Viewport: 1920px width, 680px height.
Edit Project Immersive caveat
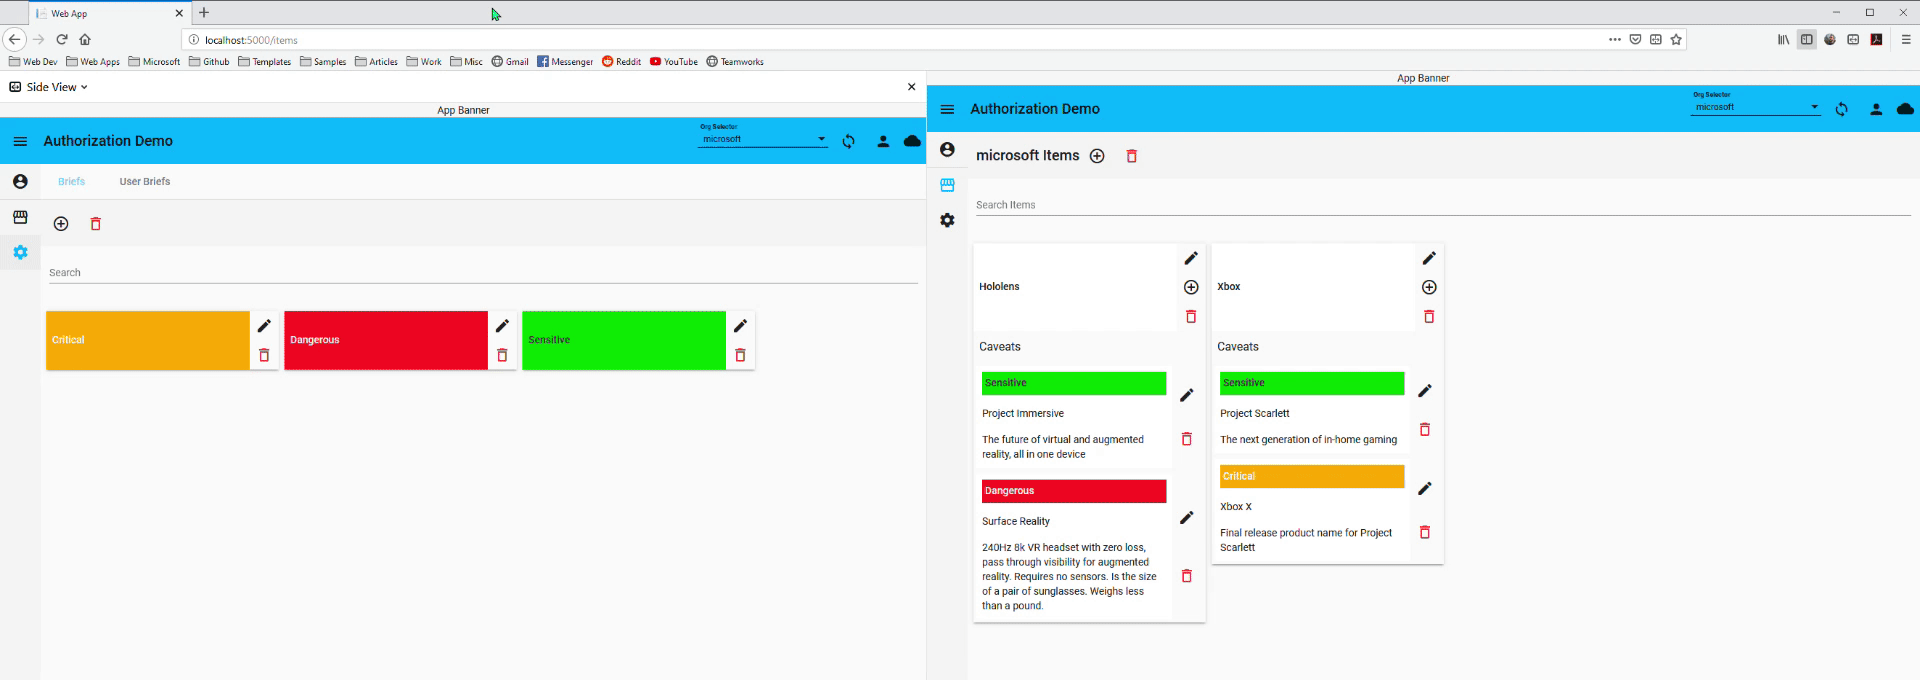point(1187,395)
